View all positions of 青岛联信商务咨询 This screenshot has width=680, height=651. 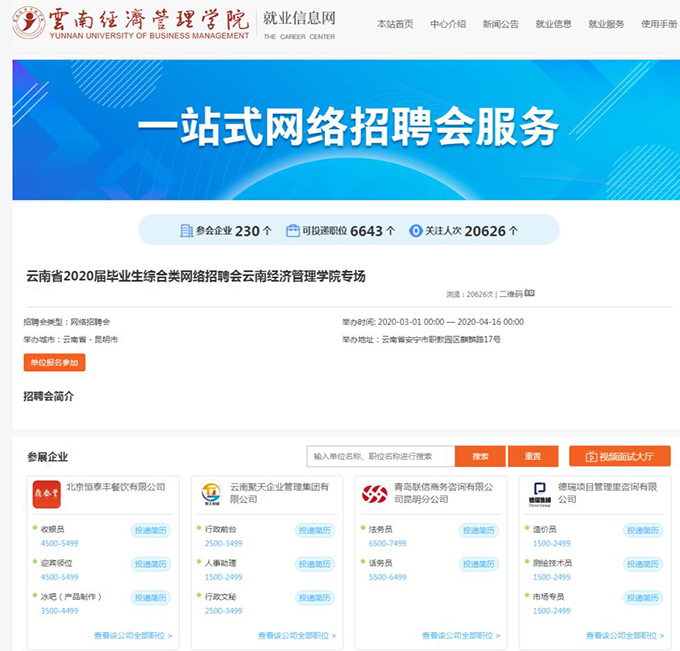coord(461,636)
